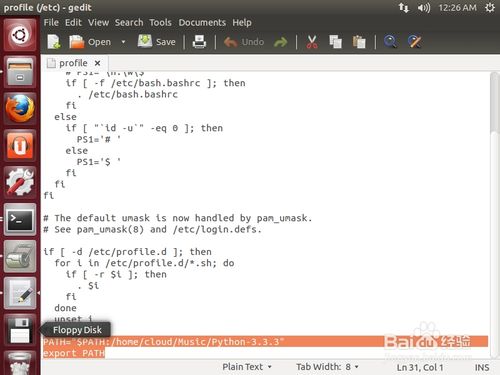Open the system gear session menu
This screenshot has width=500, height=375.
pyautogui.click(x=490, y=8)
